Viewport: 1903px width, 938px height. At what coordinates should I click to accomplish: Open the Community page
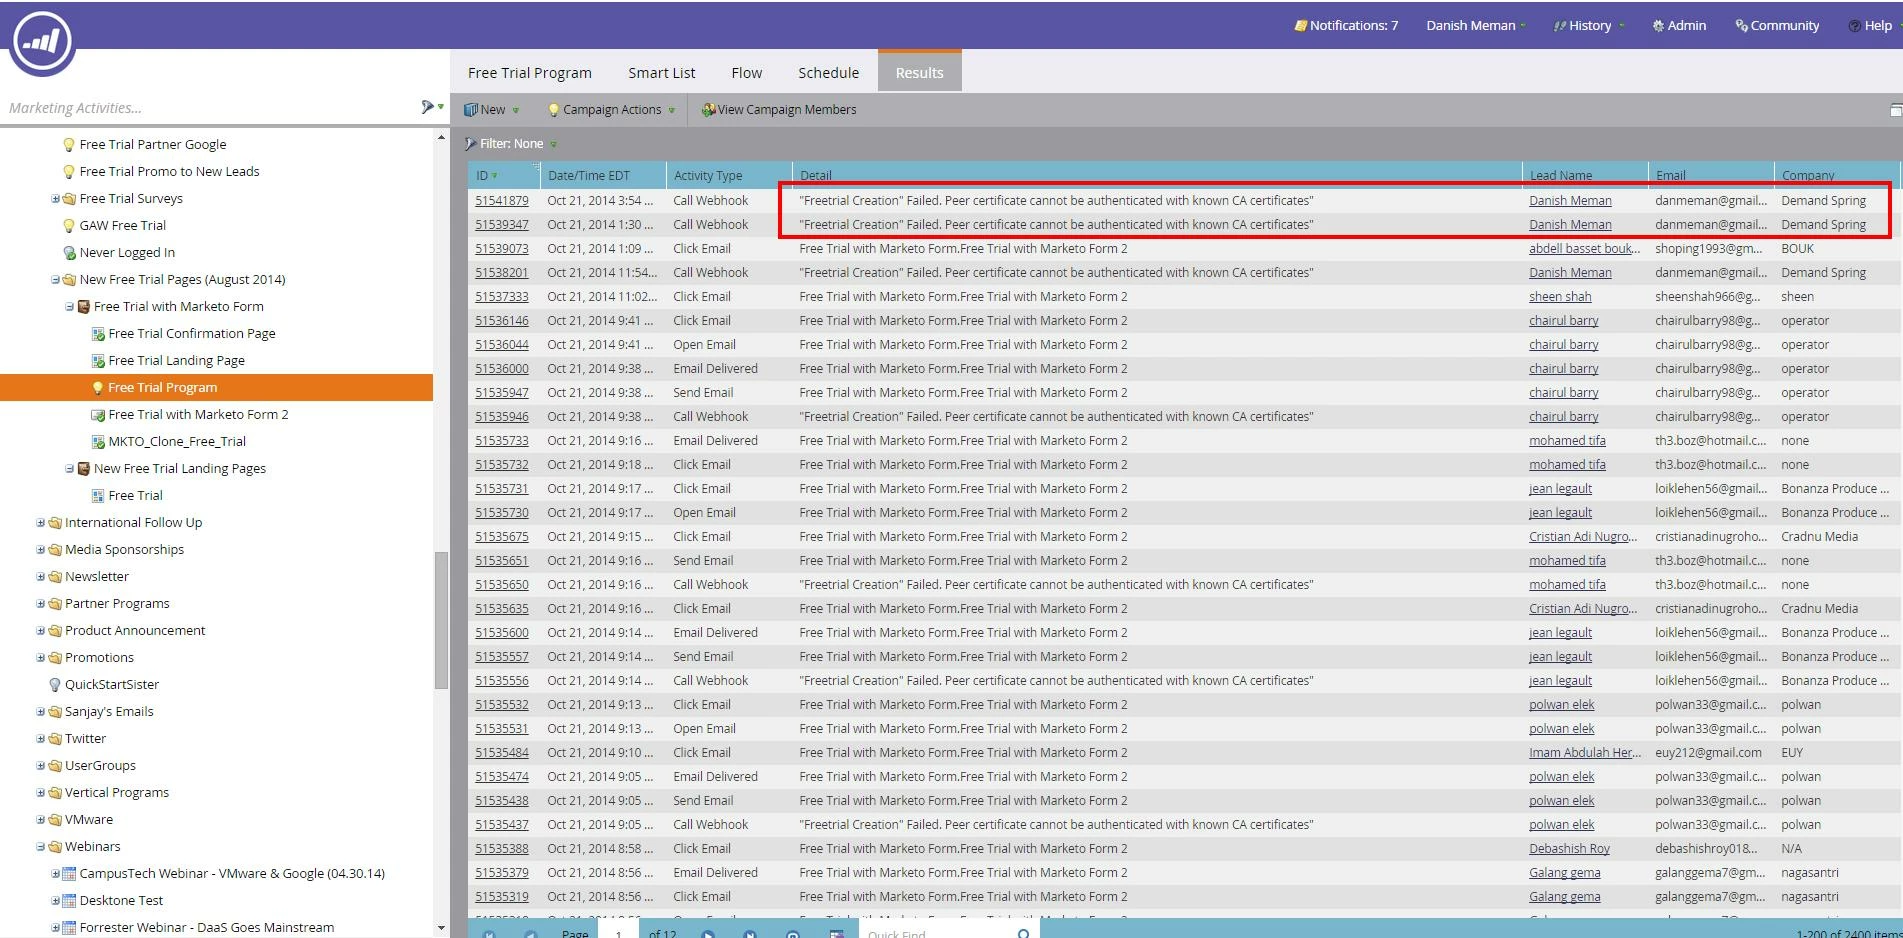click(1776, 26)
